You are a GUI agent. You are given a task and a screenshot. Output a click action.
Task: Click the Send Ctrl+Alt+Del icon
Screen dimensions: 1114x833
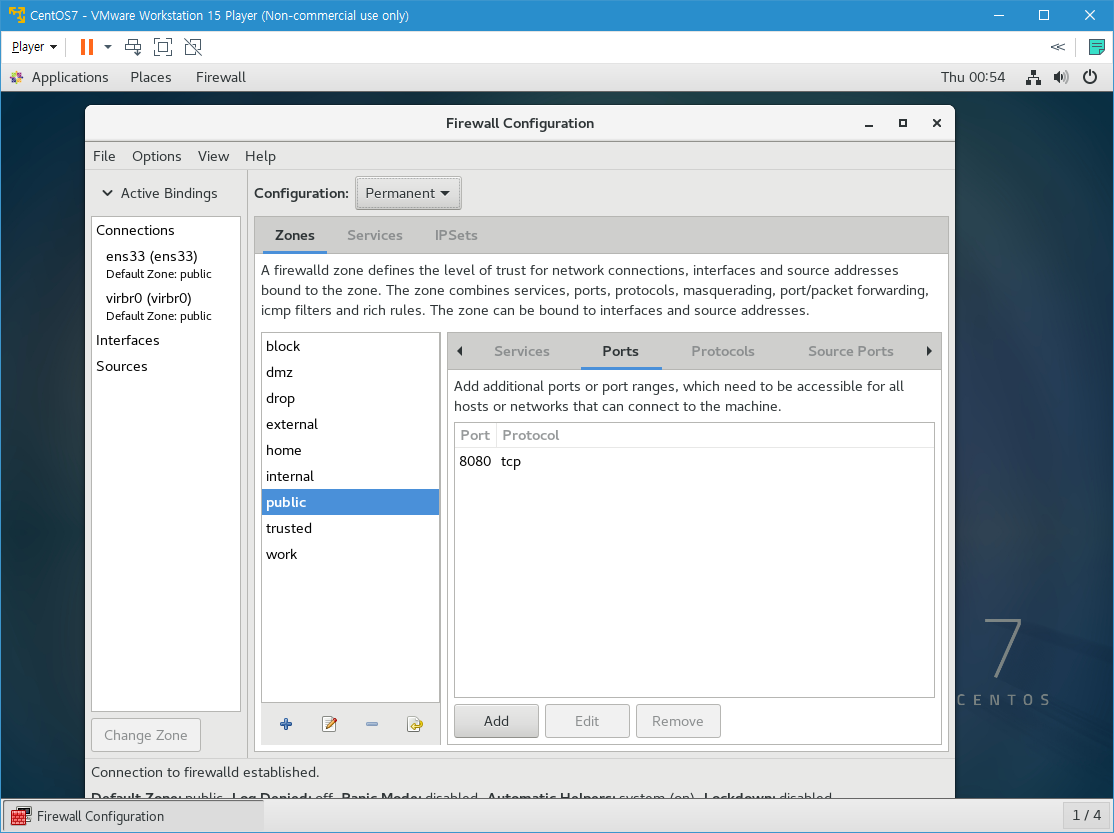click(133, 47)
